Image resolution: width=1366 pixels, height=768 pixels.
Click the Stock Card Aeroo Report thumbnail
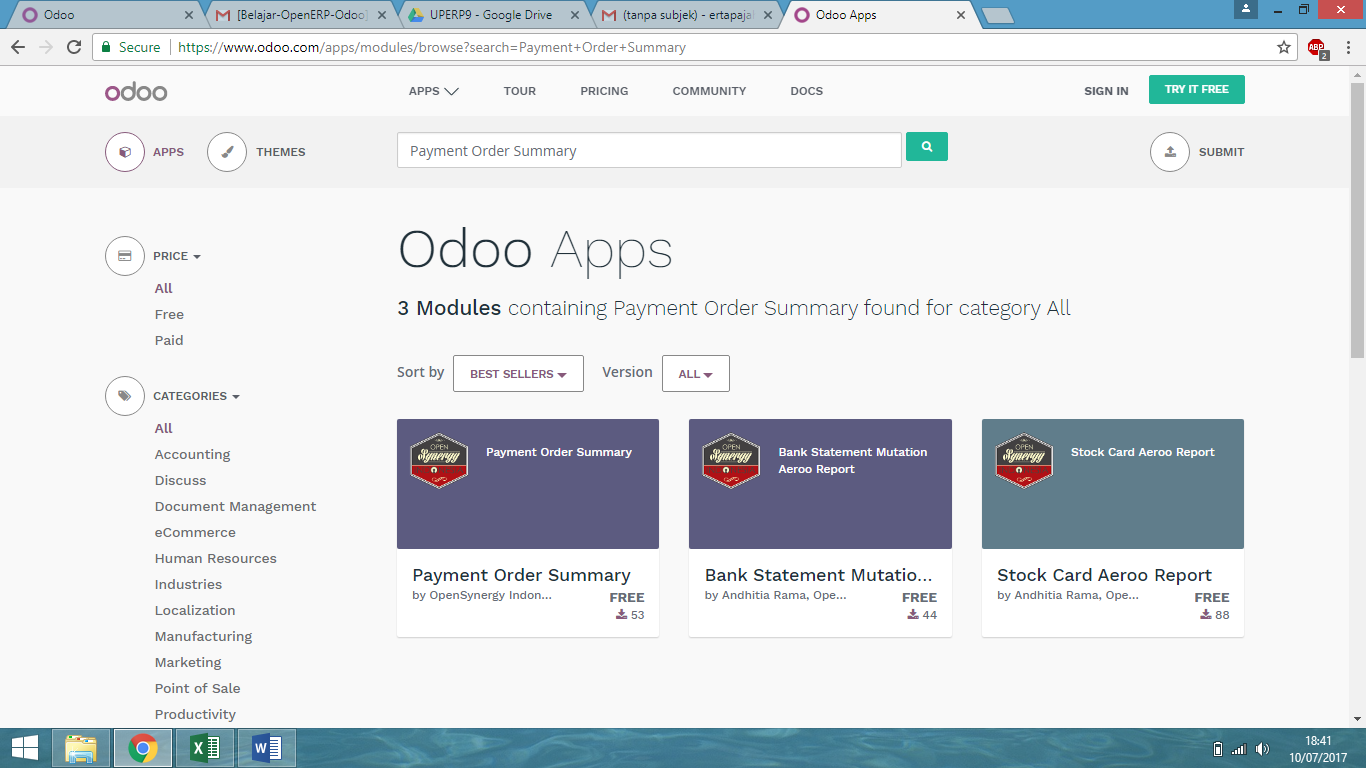coord(1113,484)
